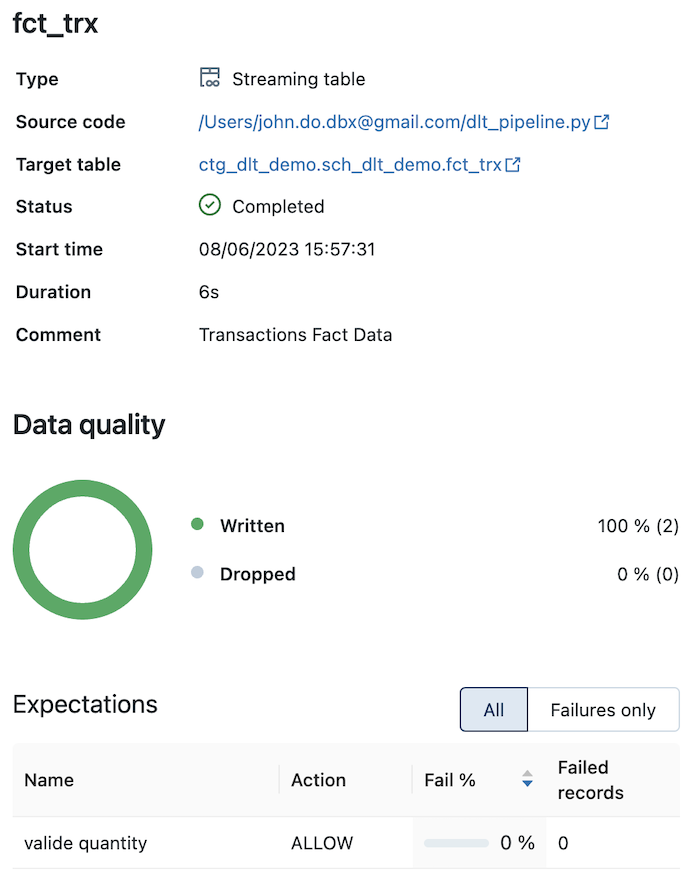Click the fct_trx title heading

[55, 24]
